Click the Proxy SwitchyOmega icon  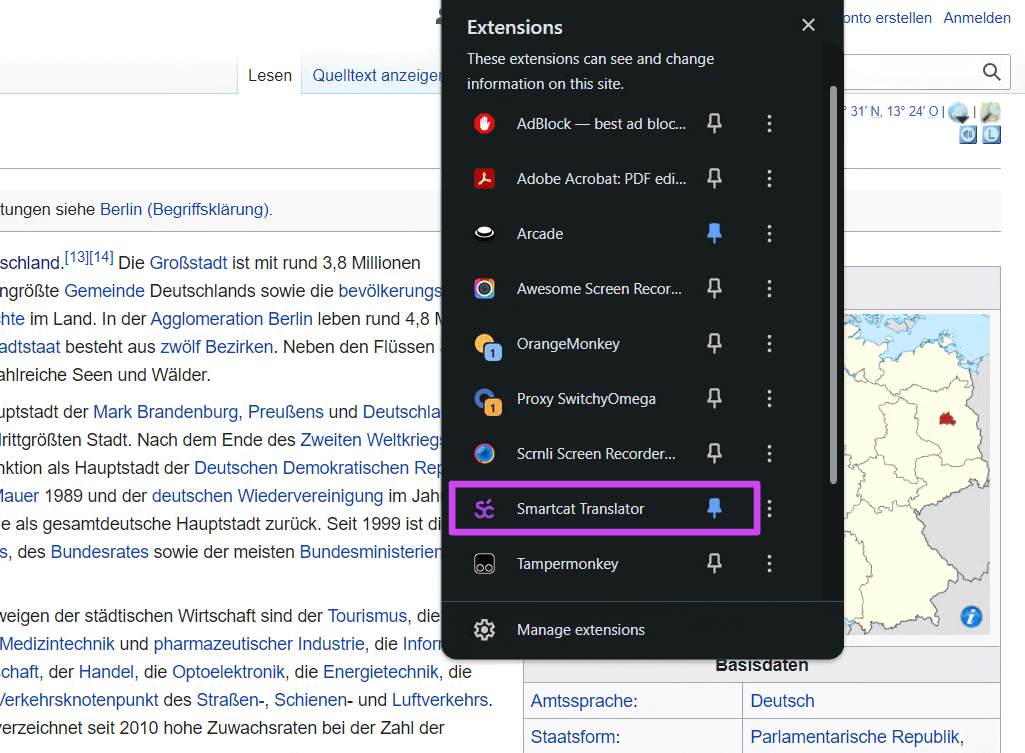pos(487,401)
